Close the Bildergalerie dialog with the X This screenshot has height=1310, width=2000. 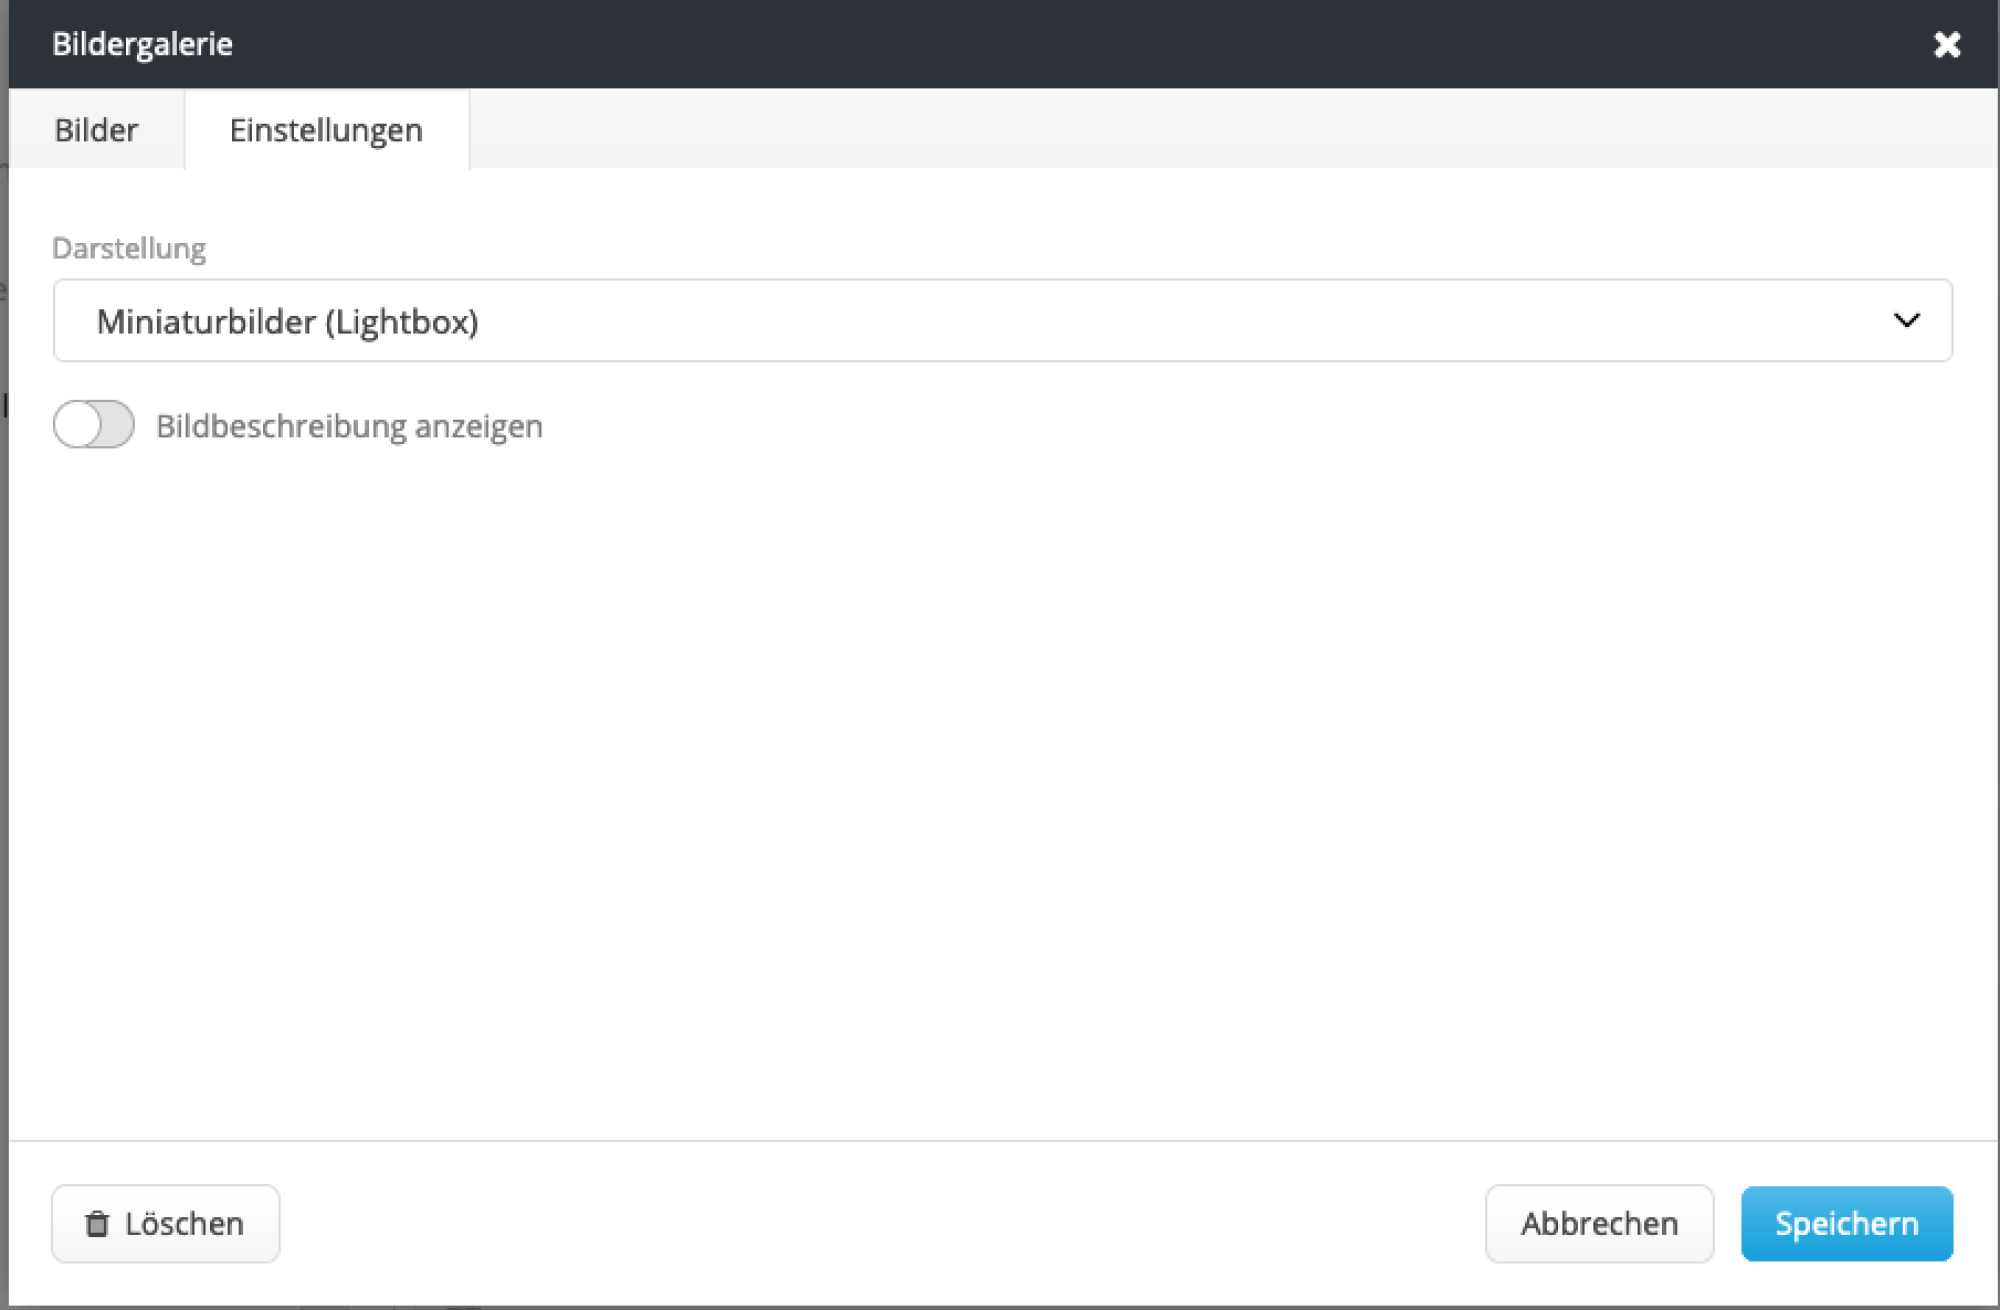(1946, 44)
